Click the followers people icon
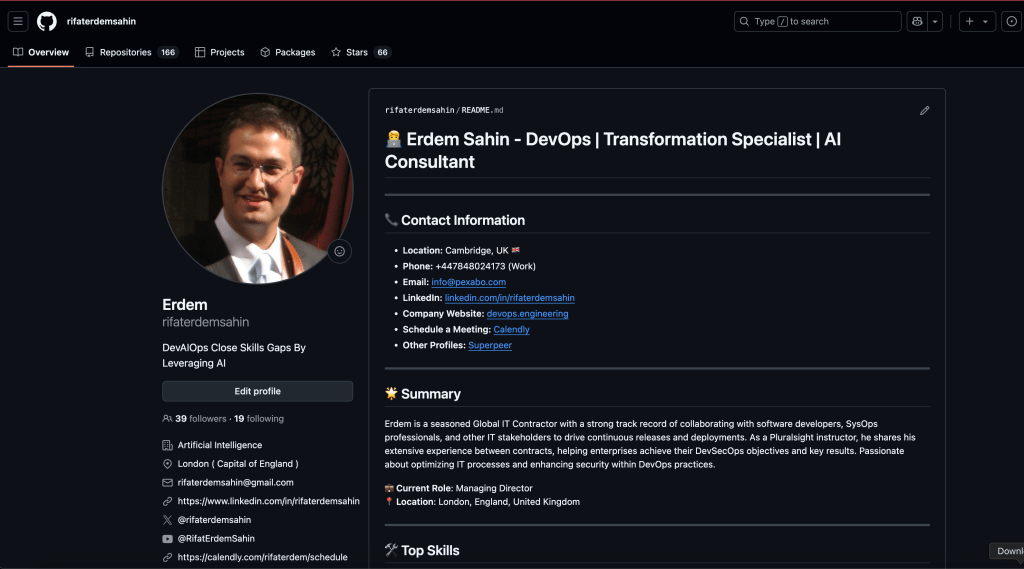The height and width of the screenshot is (569, 1024). (x=167, y=419)
